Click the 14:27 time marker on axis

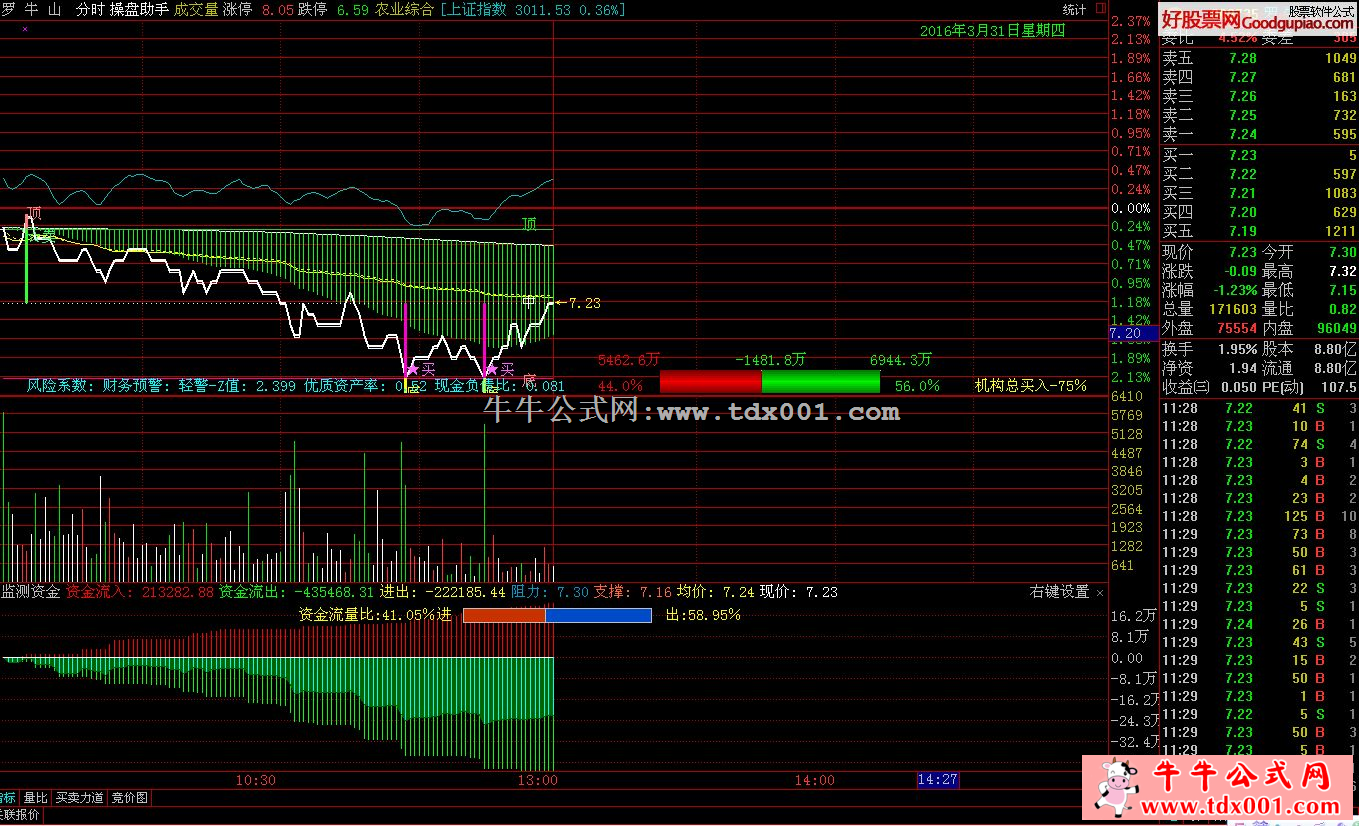[938, 779]
